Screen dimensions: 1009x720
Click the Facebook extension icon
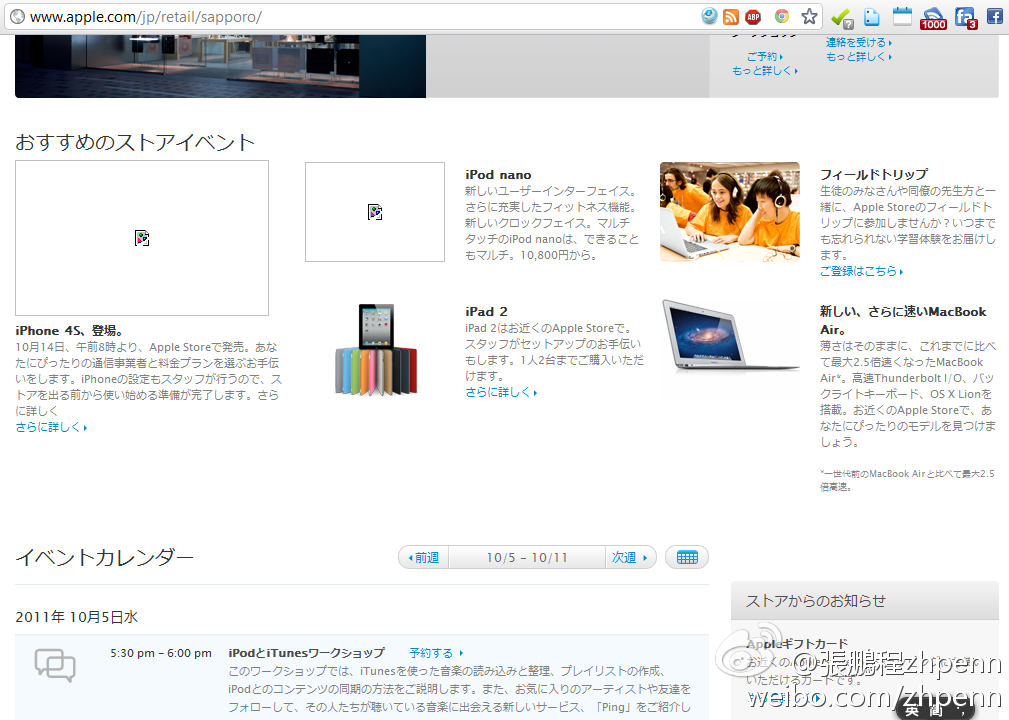point(995,17)
